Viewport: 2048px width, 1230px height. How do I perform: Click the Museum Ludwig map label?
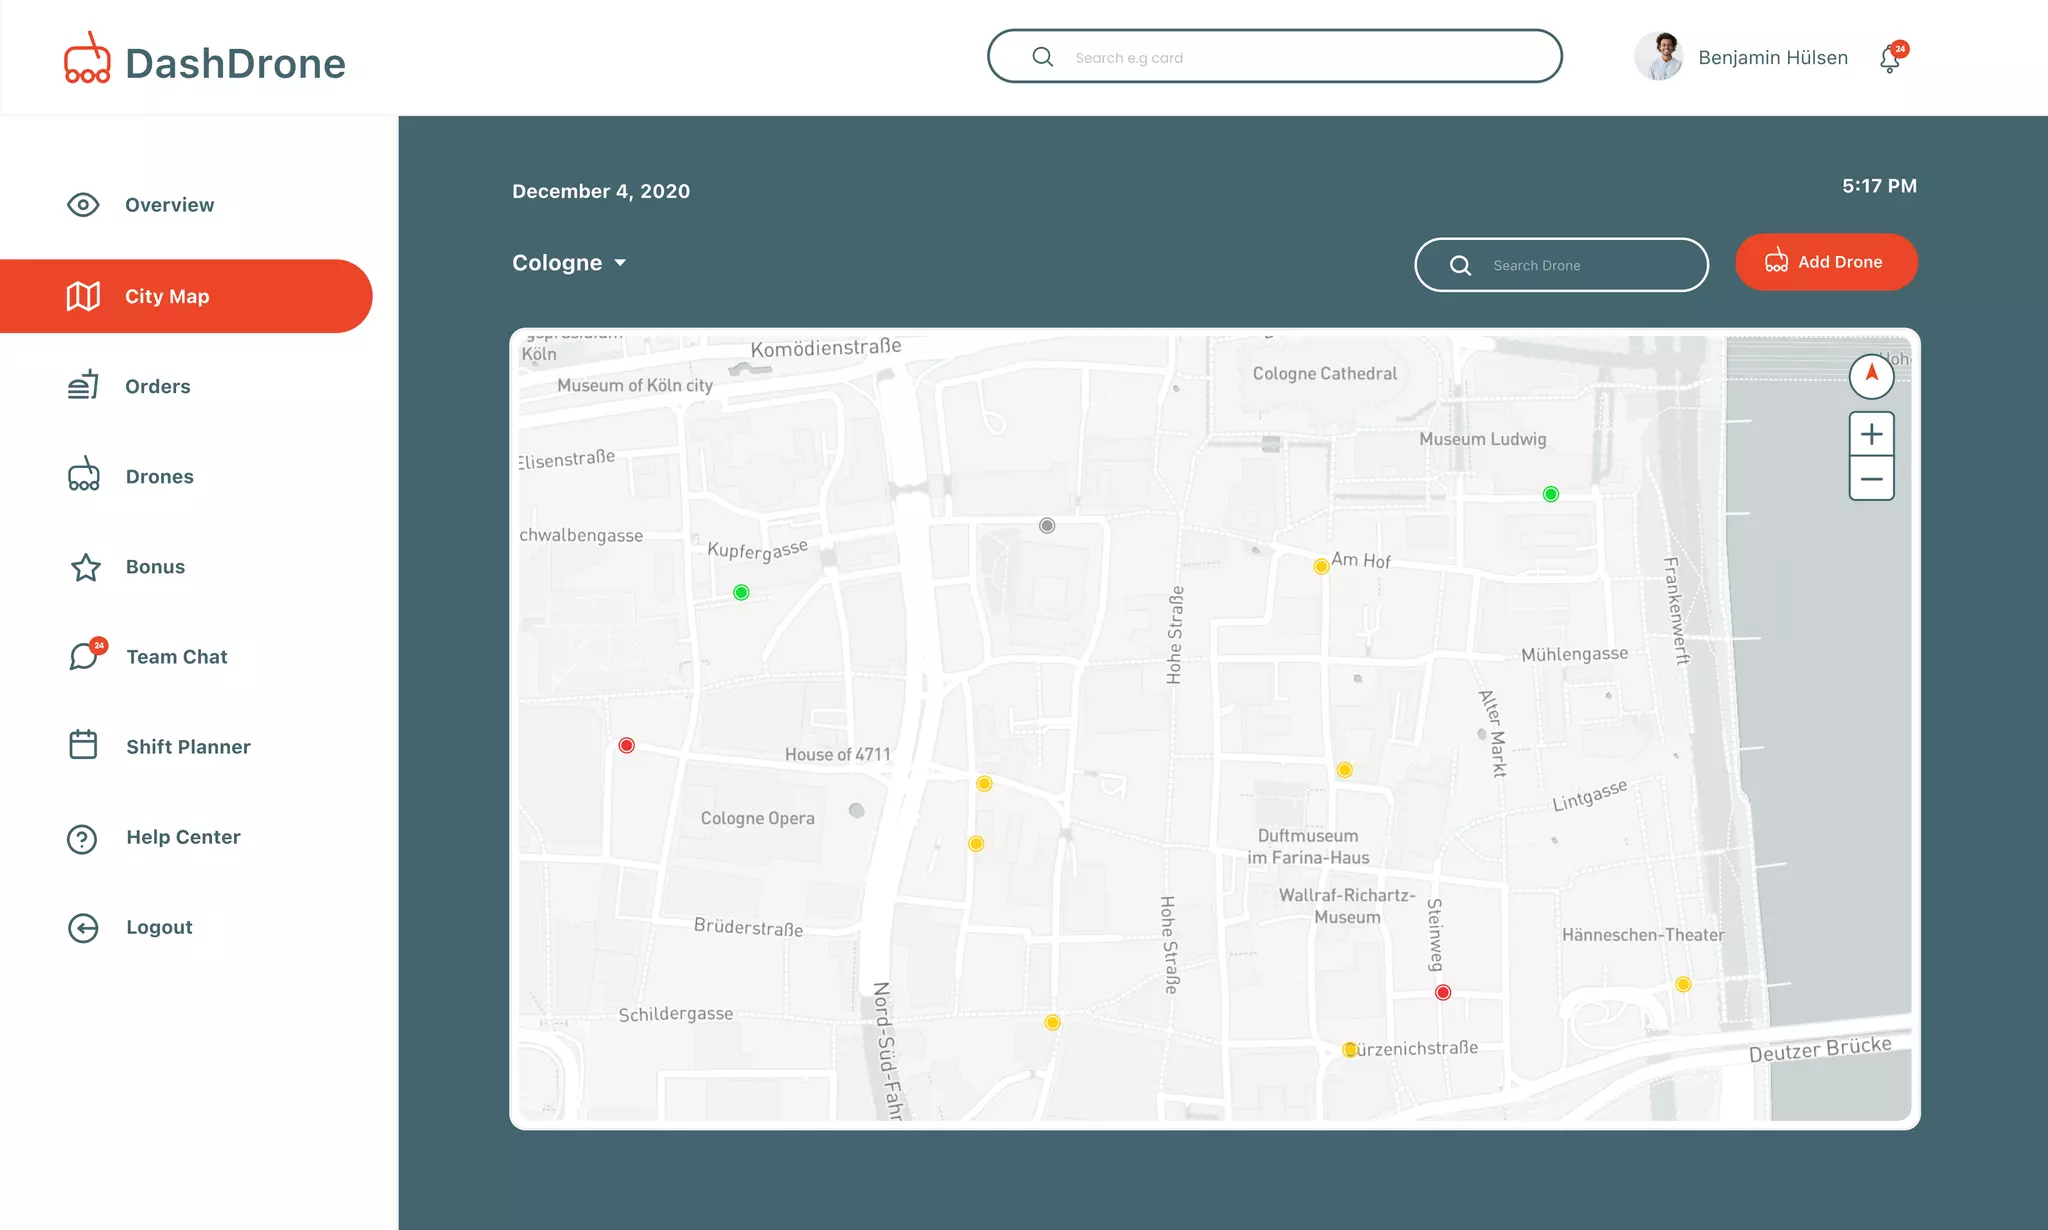(1482, 439)
